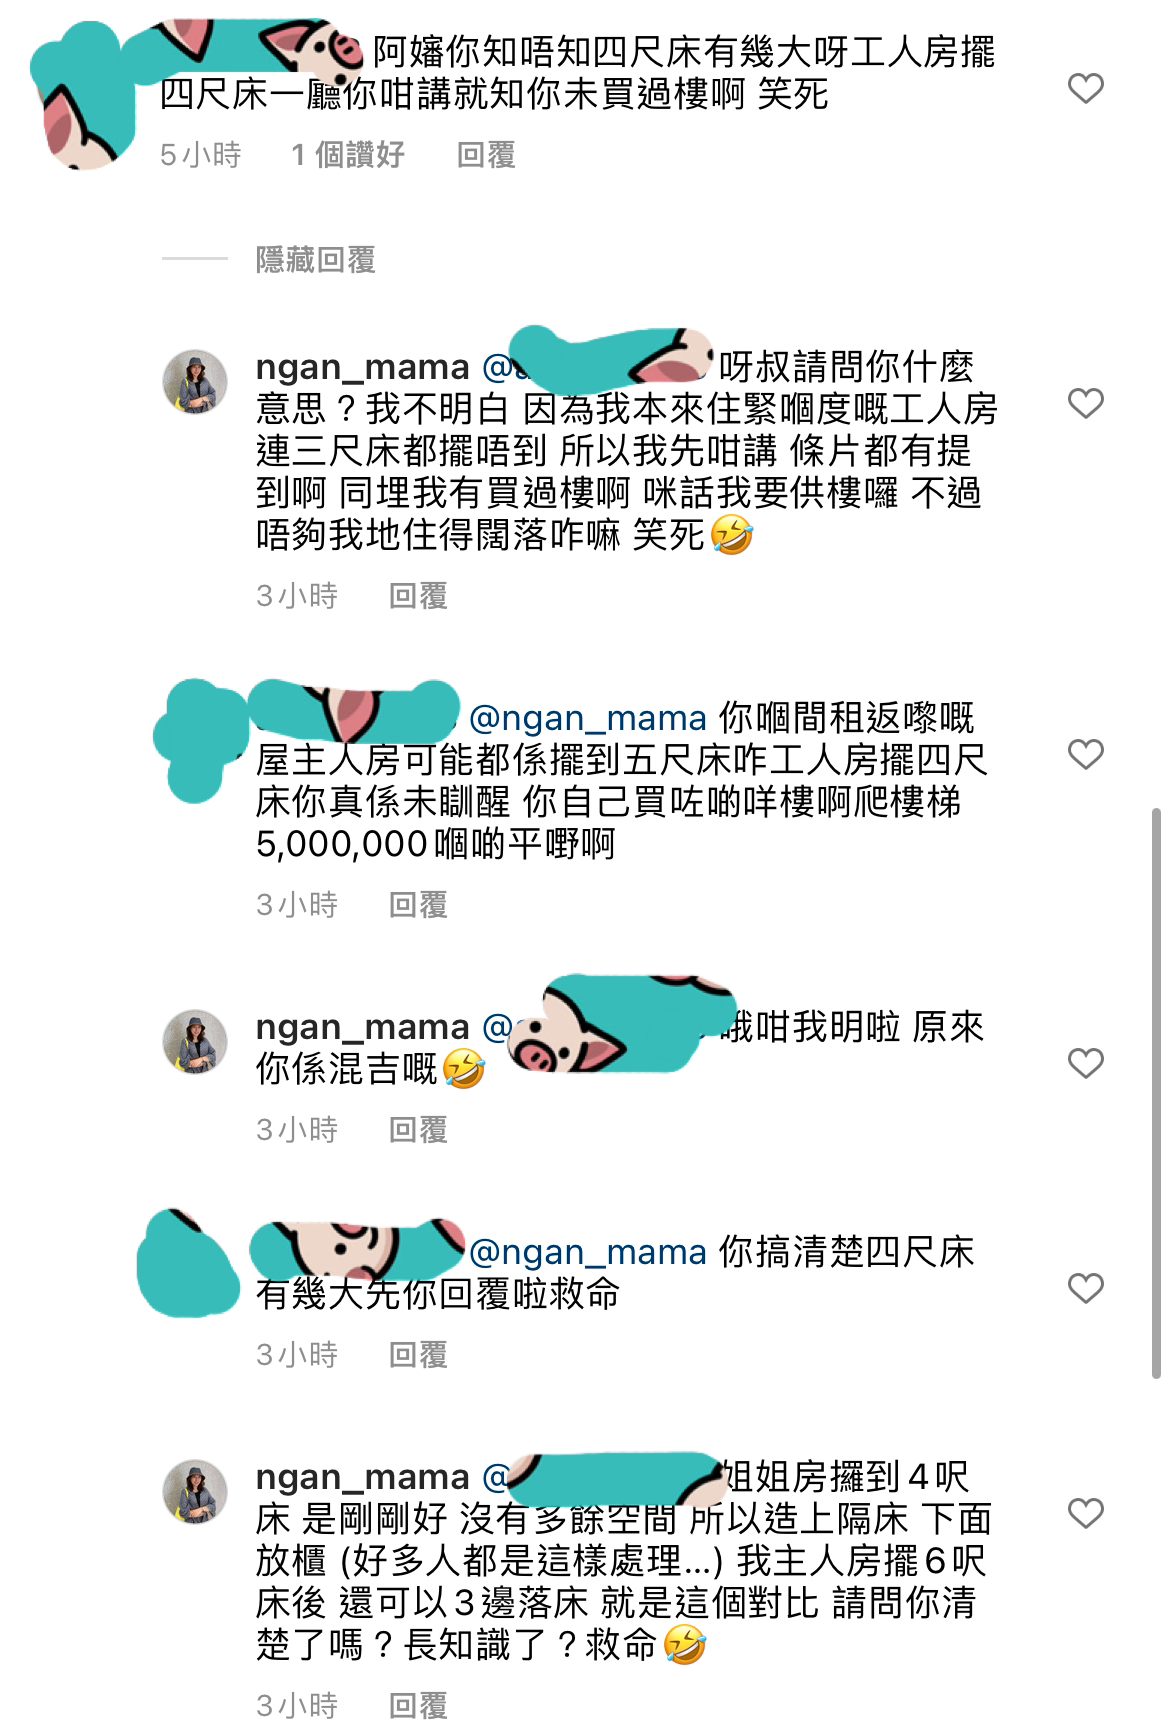Reply to ngan_mama's final 姐姐房 comment
The width and height of the screenshot is (1170, 1729).
click(418, 1705)
